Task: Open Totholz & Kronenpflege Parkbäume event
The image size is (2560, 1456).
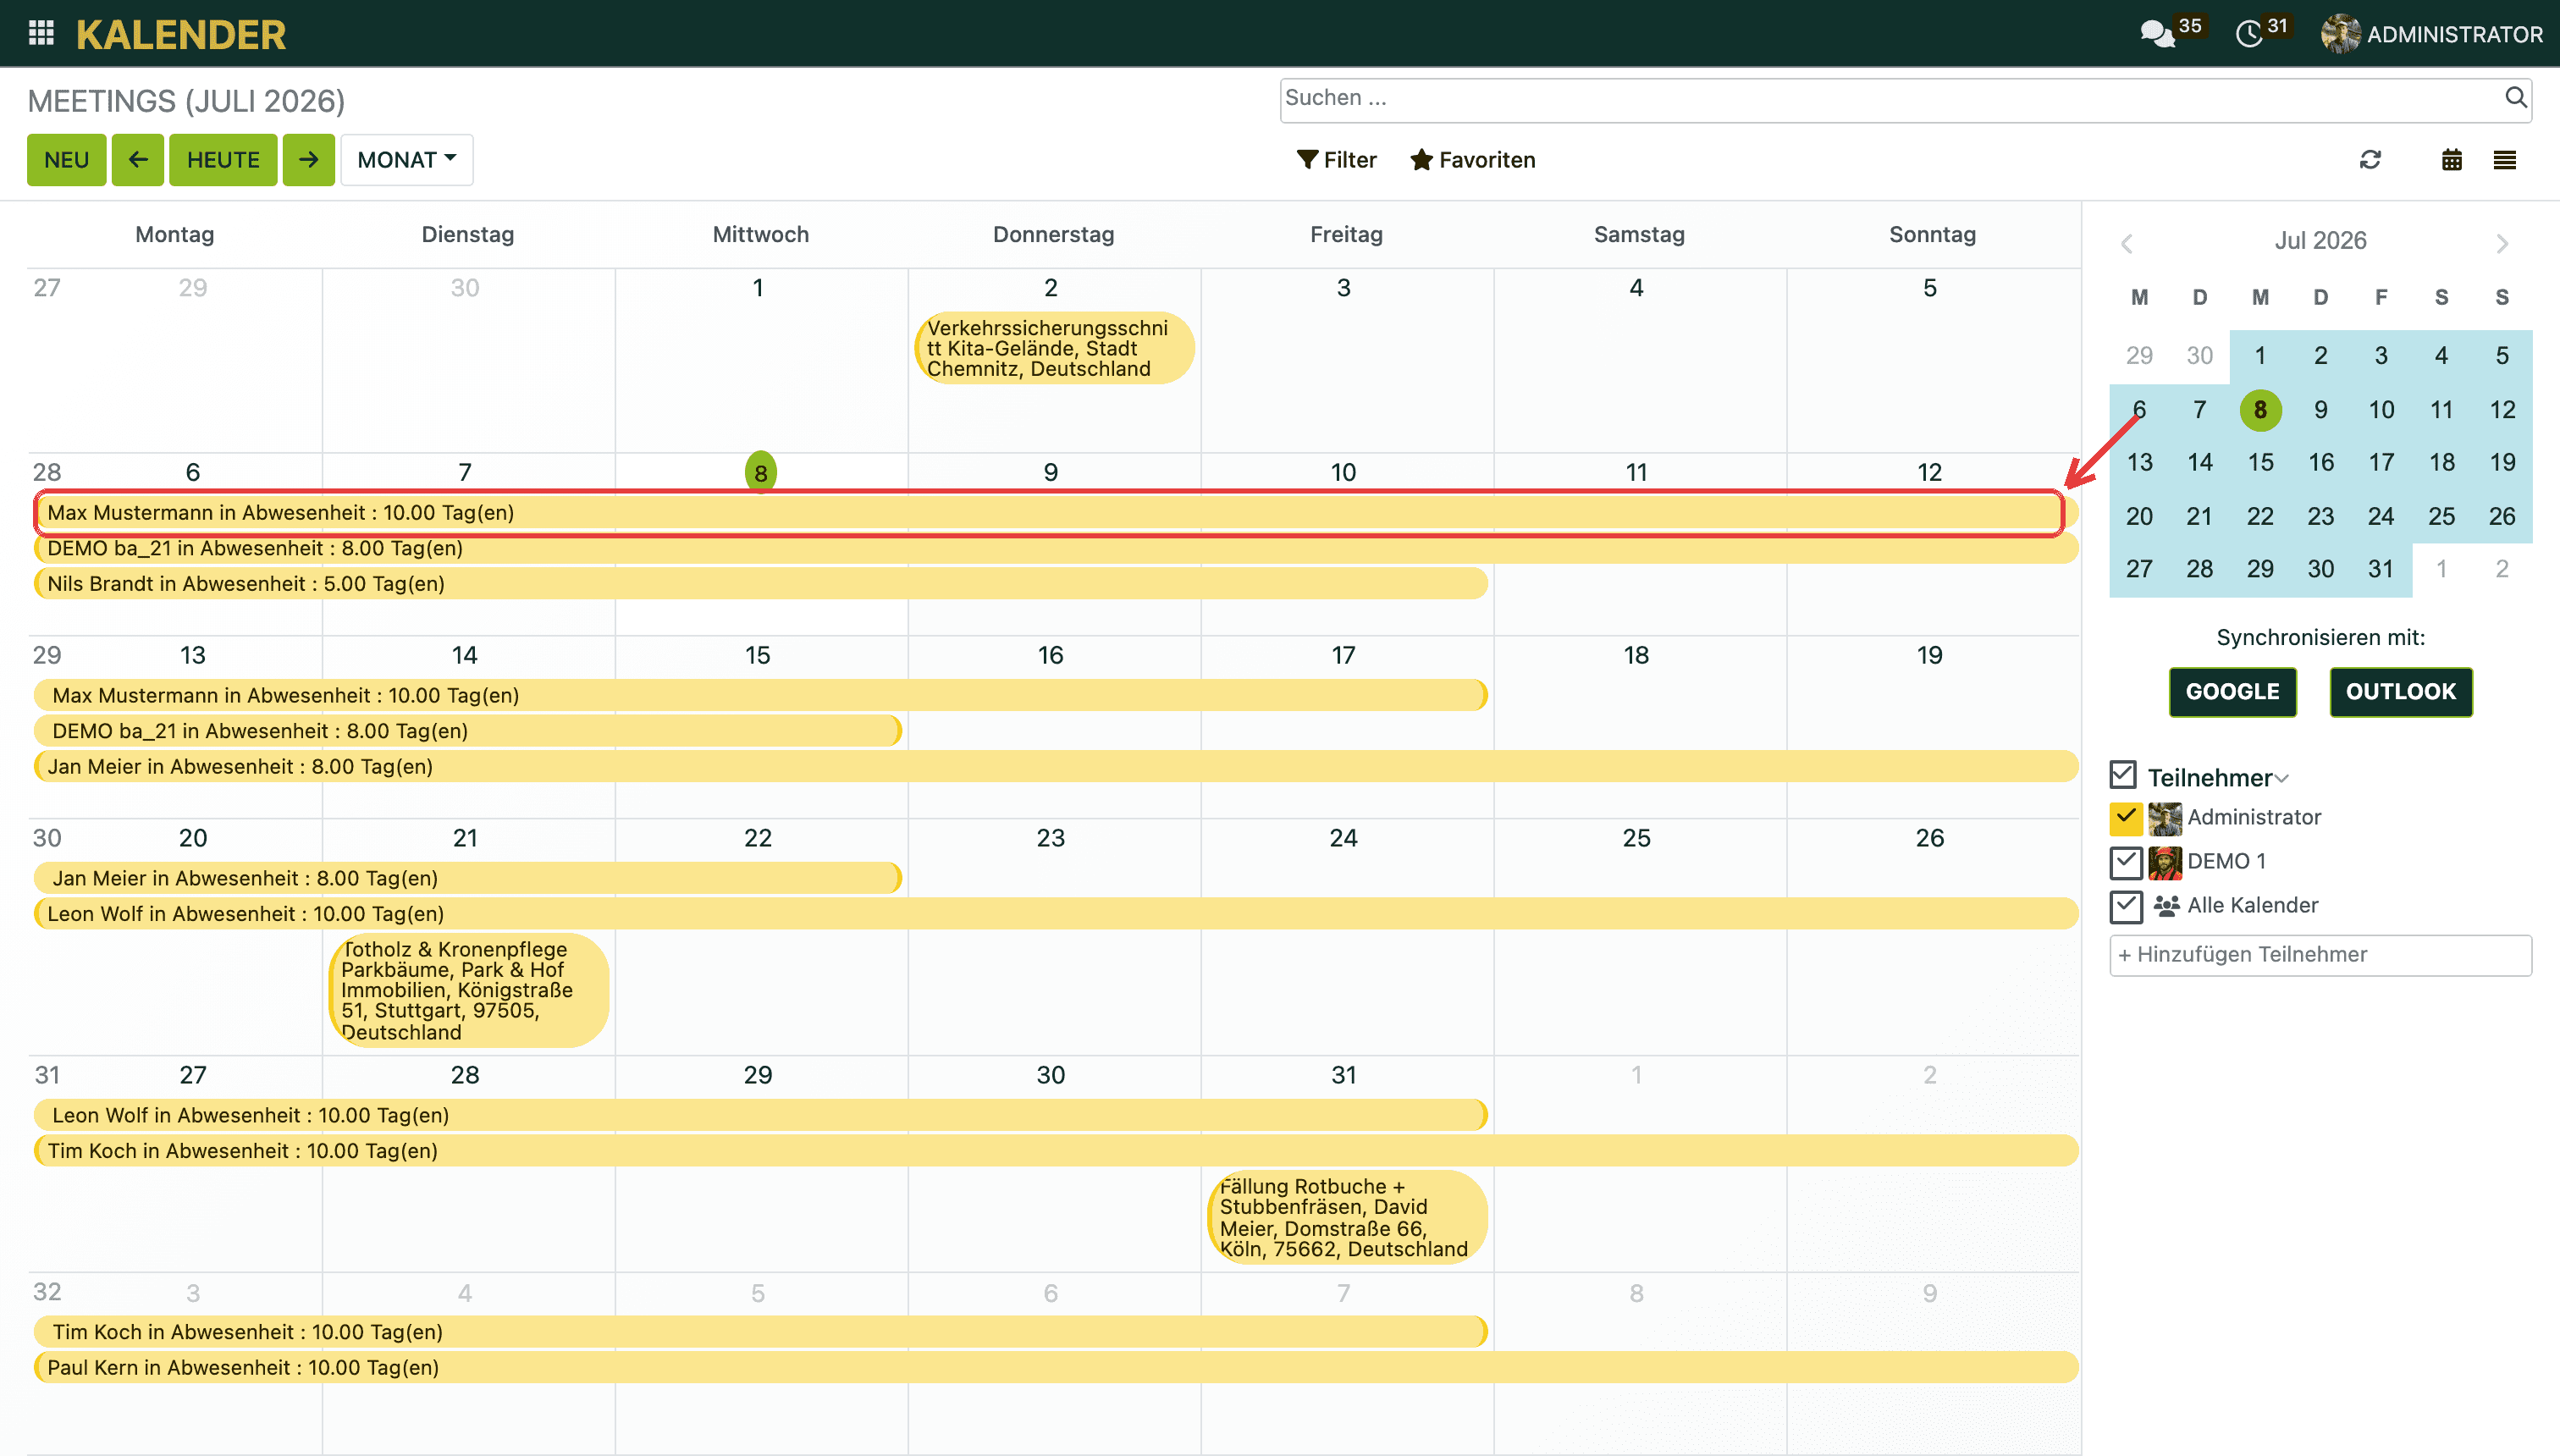Action: 468,991
